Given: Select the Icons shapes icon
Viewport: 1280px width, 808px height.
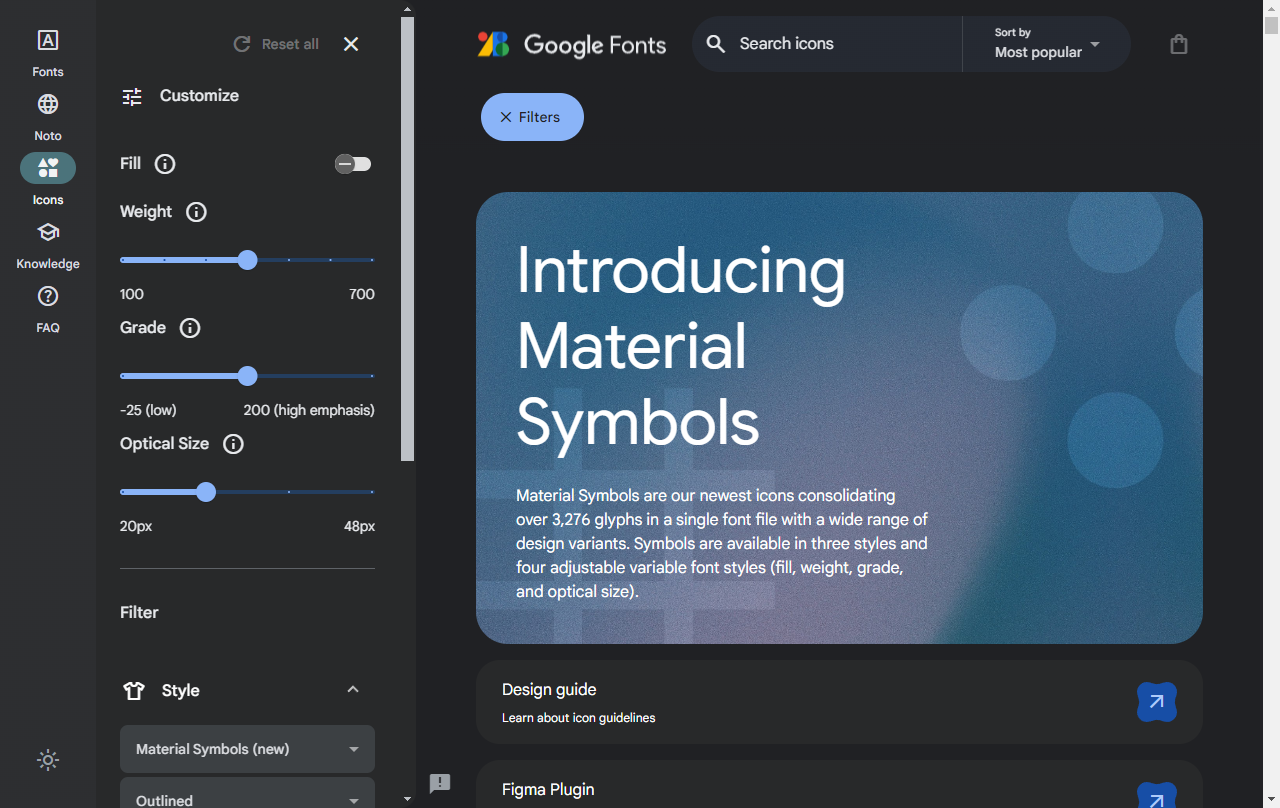Looking at the screenshot, I should [48, 168].
